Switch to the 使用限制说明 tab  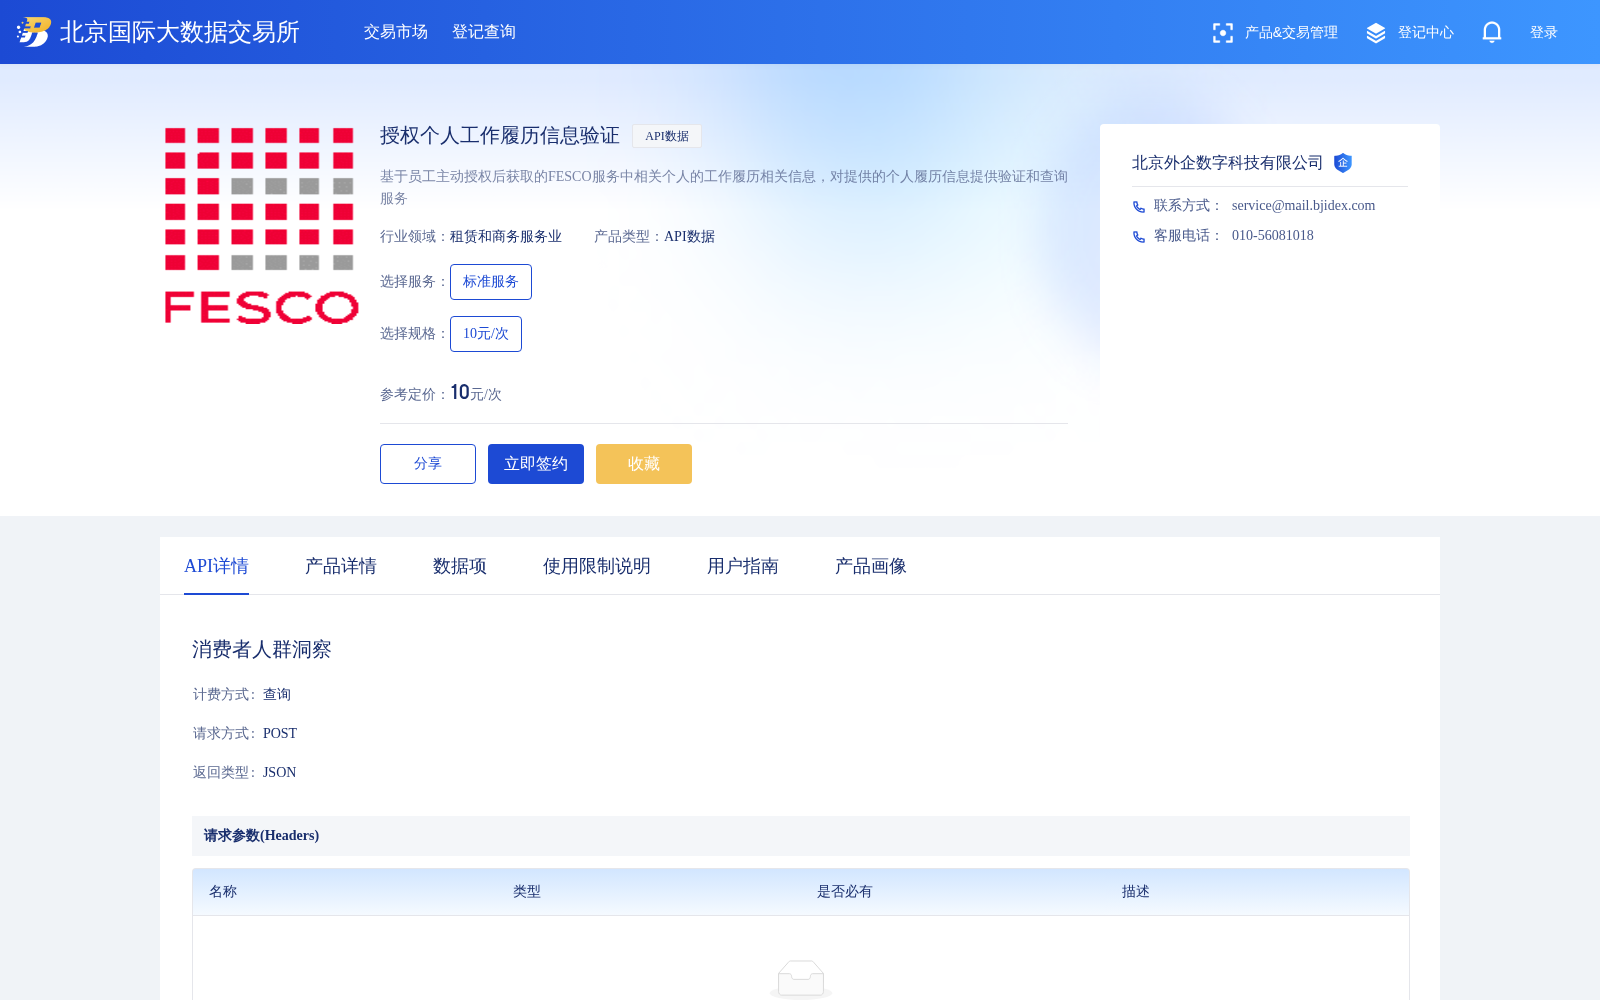click(x=597, y=566)
